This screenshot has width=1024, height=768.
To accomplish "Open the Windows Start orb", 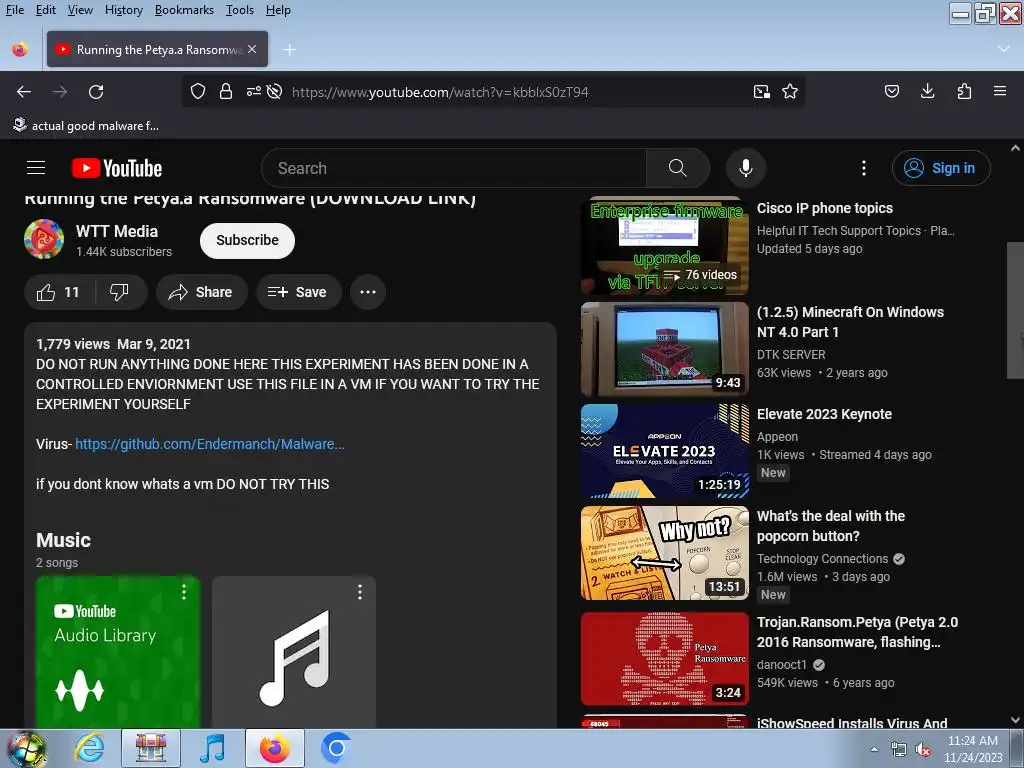I will coord(26,748).
